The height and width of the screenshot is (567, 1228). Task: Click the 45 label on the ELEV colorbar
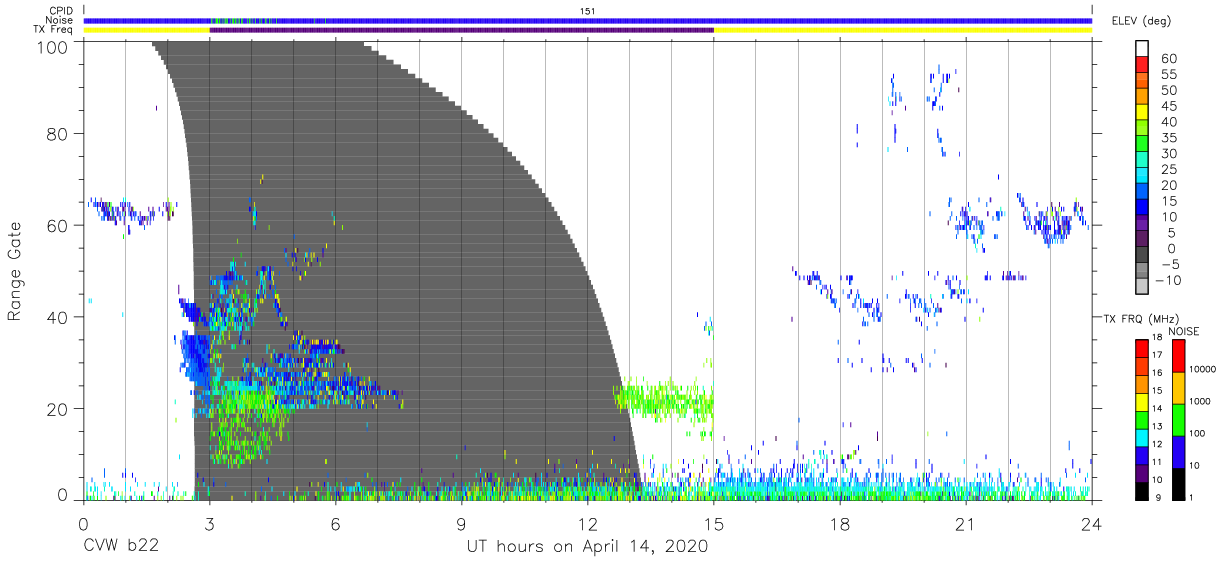[1168, 107]
